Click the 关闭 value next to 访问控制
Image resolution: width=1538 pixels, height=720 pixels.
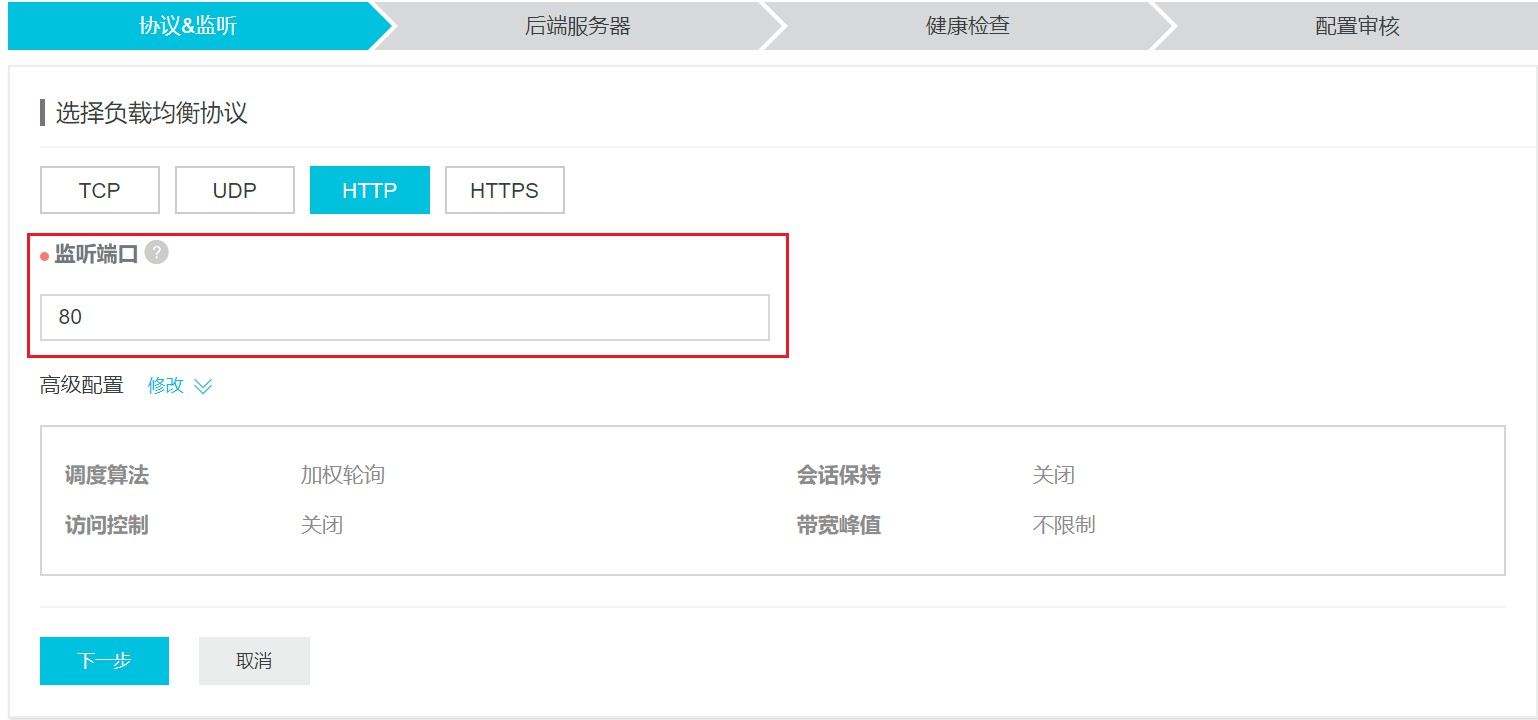[x=322, y=524]
